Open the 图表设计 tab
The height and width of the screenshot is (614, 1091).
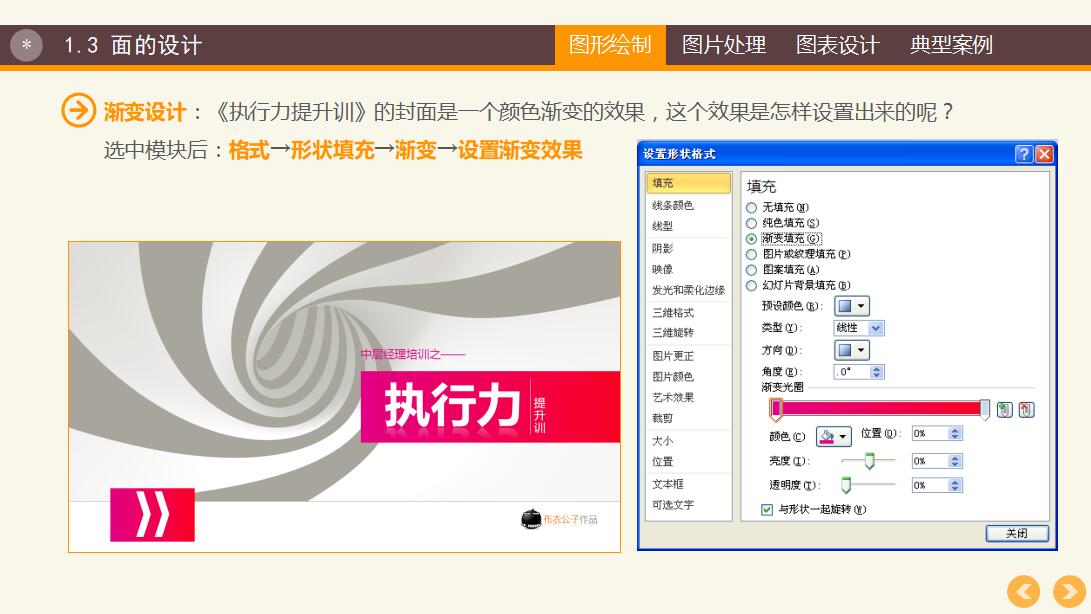click(837, 45)
